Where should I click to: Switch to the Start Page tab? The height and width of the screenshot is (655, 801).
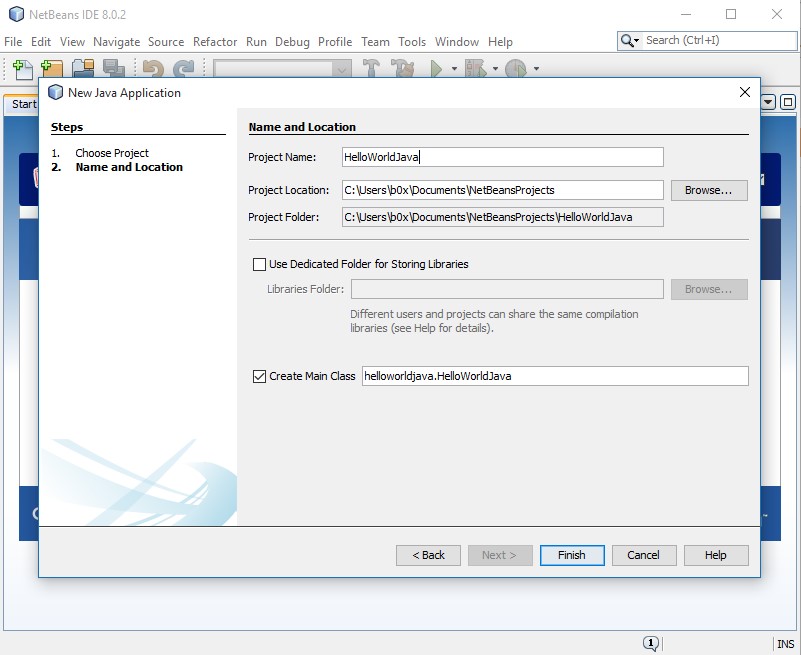click(x=22, y=103)
